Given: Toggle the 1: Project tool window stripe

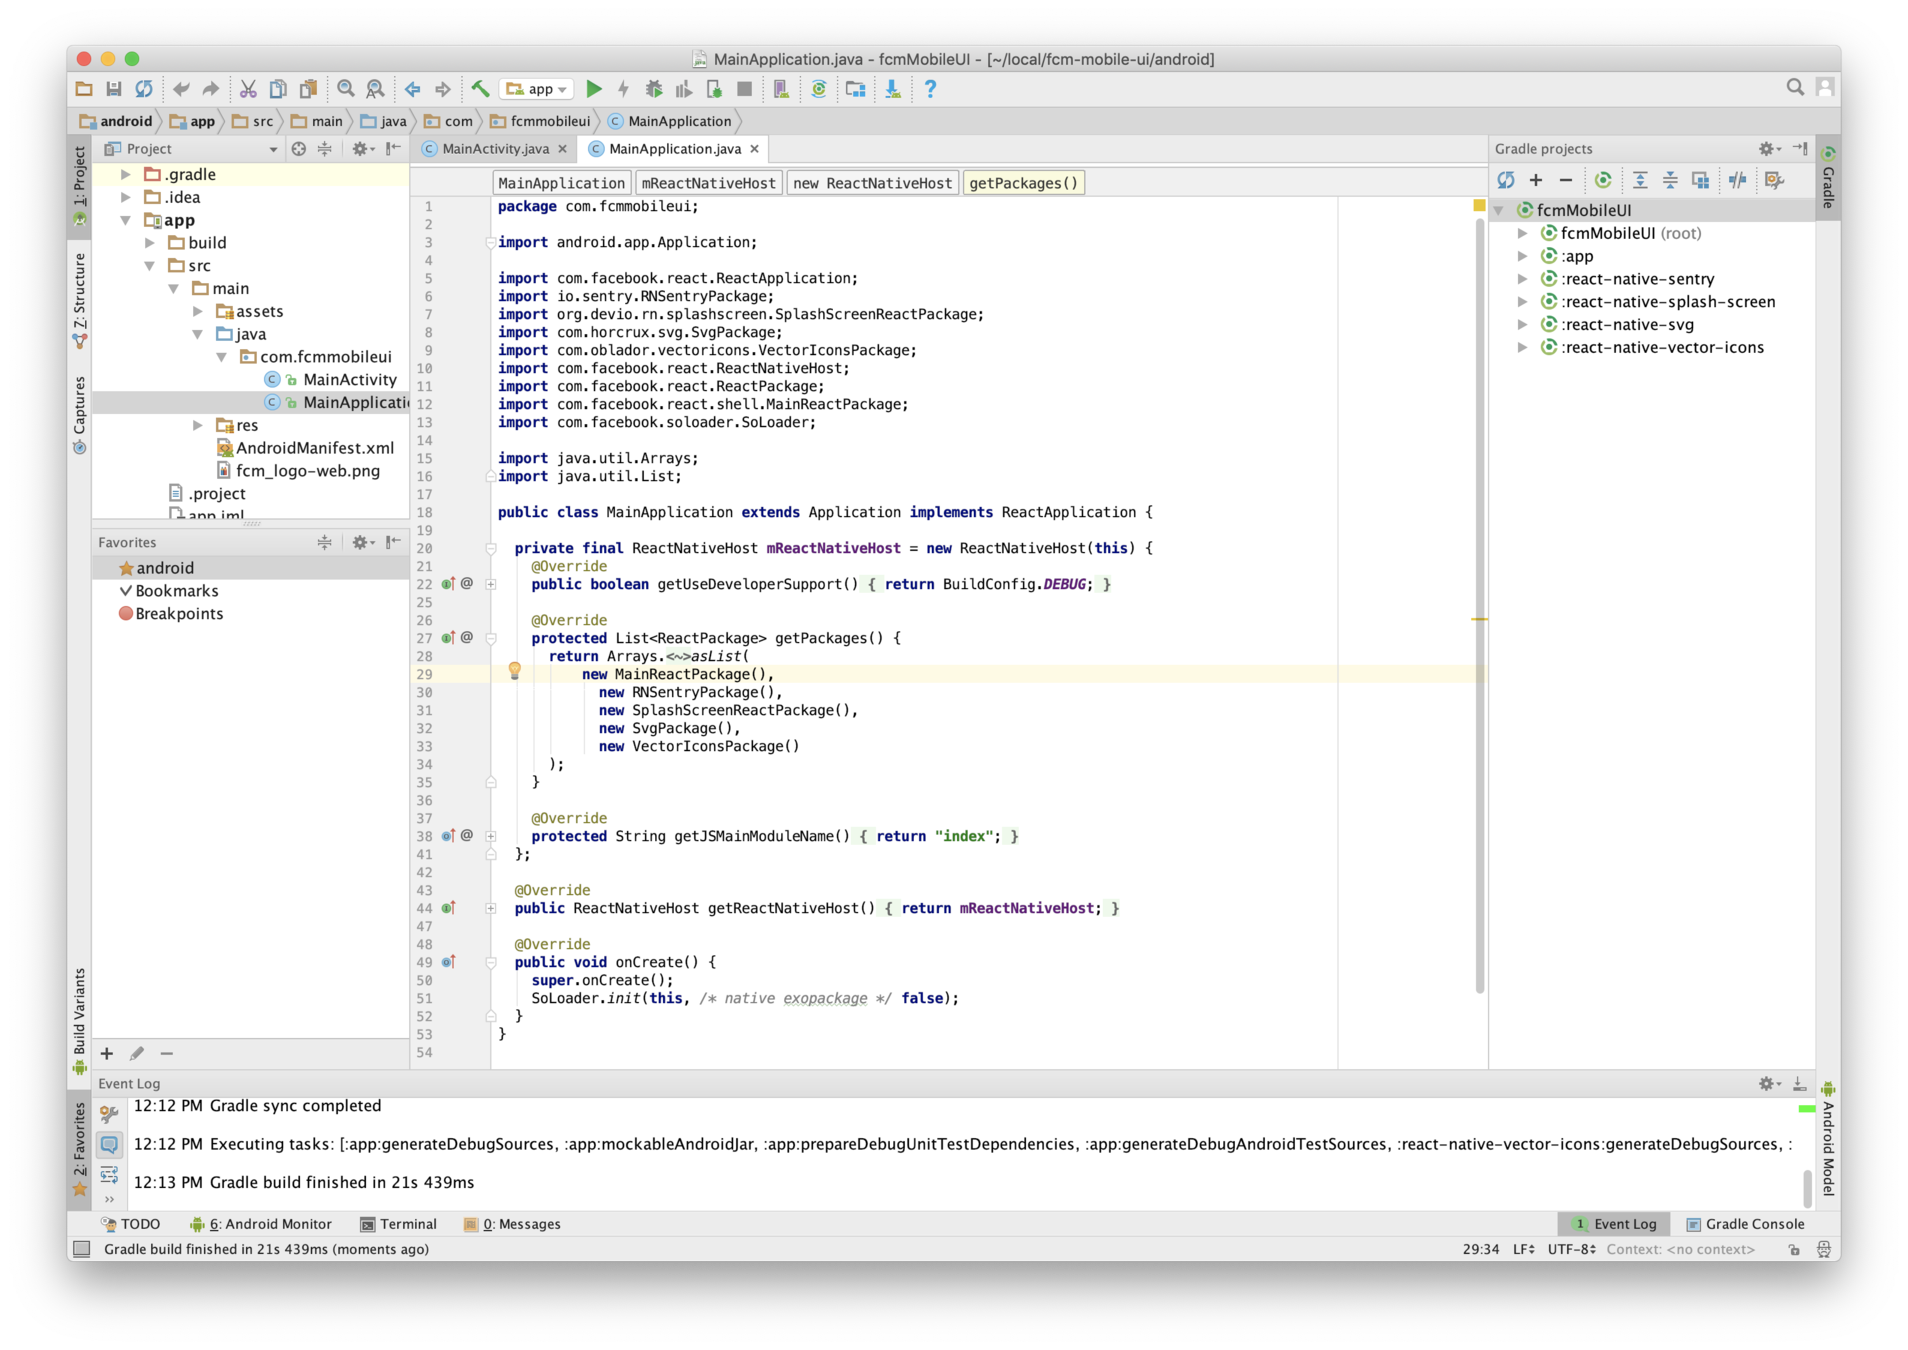Looking at the screenshot, I should pos(80,185).
